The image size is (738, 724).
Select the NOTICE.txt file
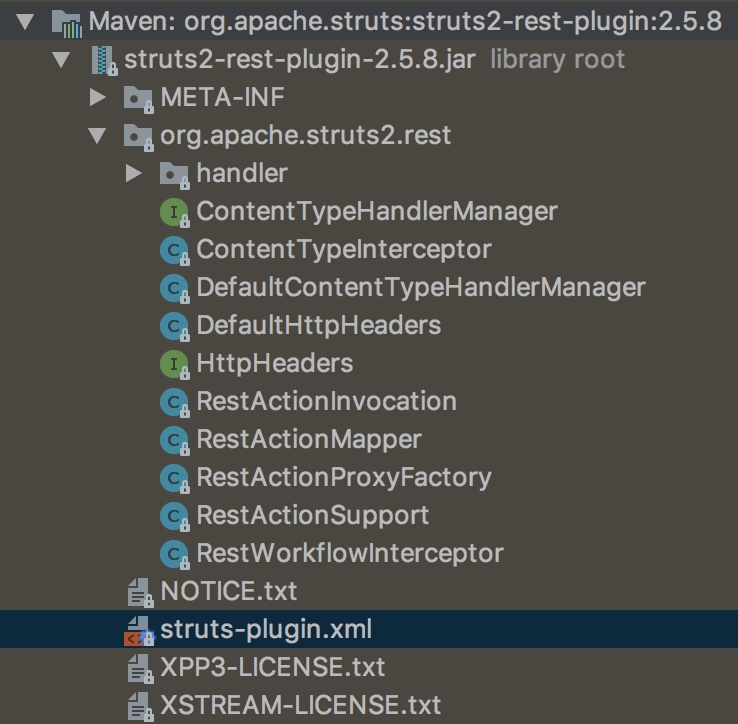pyautogui.click(x=229, y=591)
